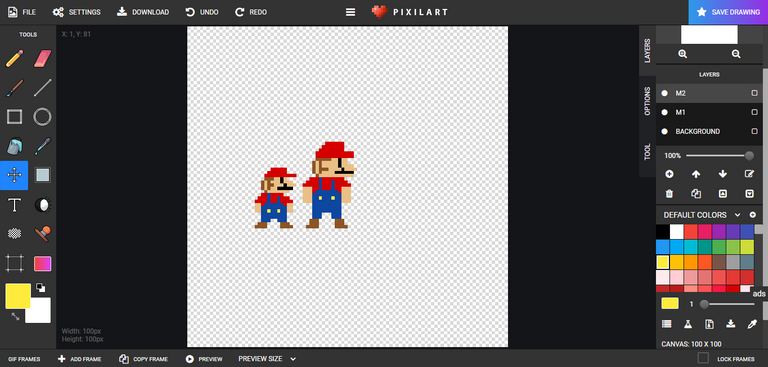Edit layer name pencil icon

749,174
